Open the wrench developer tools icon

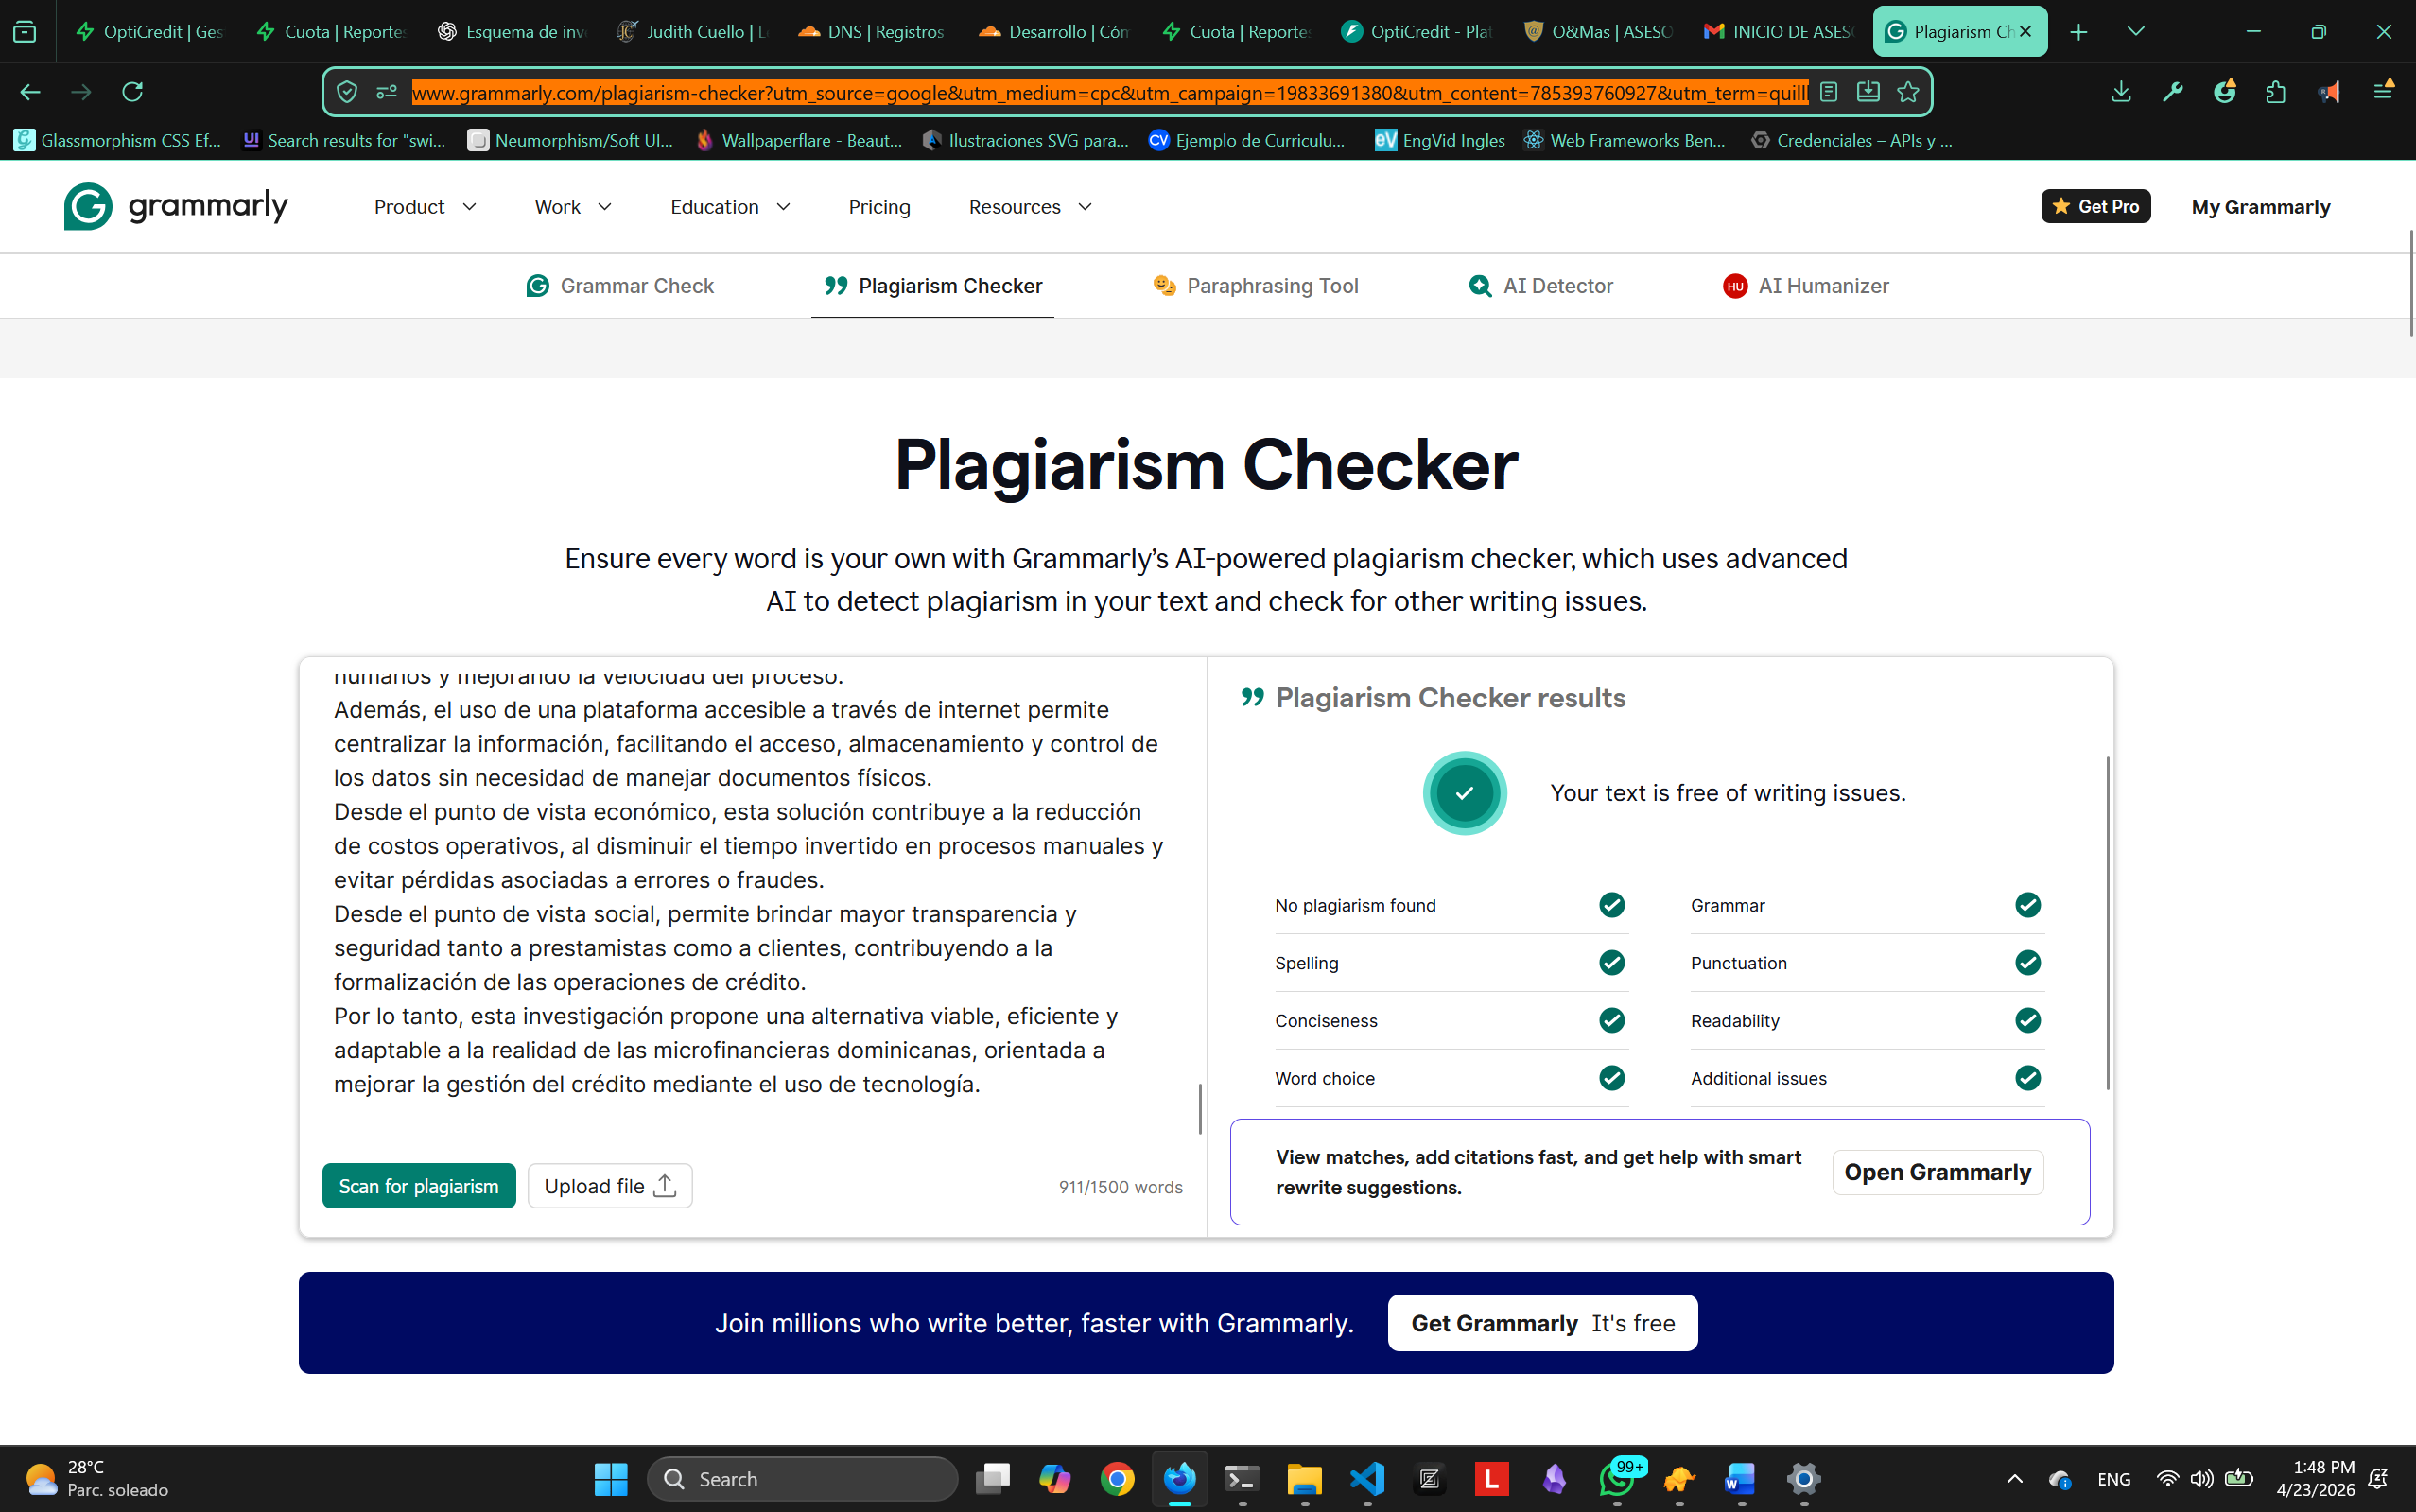pyautogui.click(x=2173, y=92)
